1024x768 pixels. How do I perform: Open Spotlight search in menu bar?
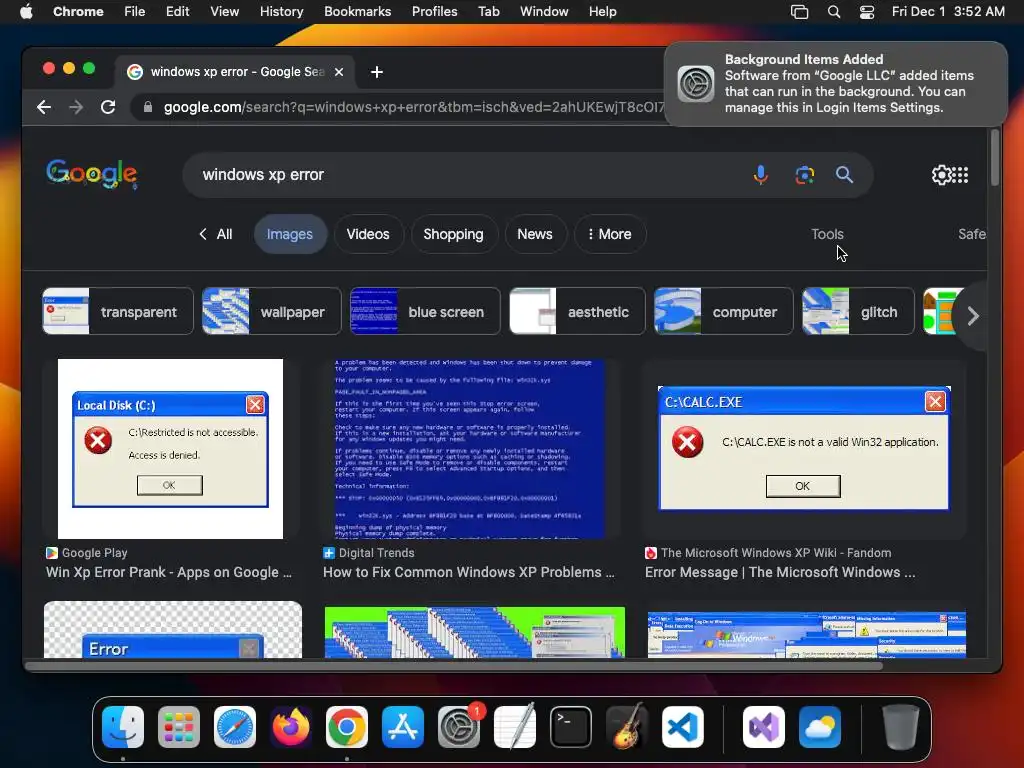(x=834, y=12)
